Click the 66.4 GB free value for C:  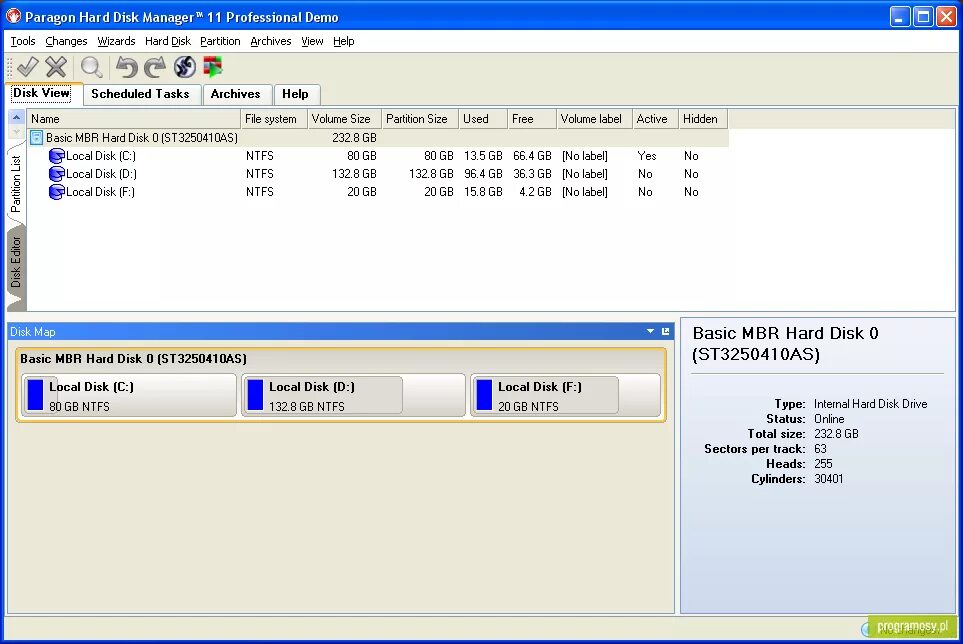(x=532, y=156)
